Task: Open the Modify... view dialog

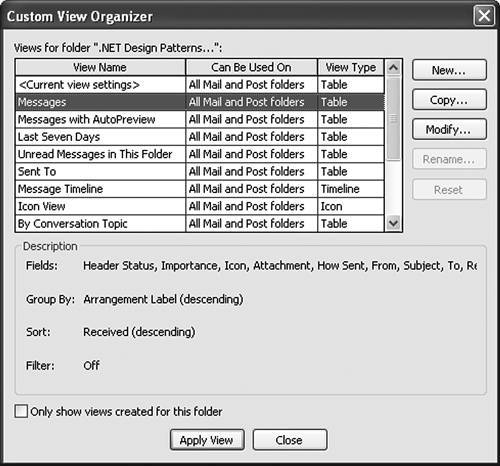Action: pyautogui.click(x=449, y=129)
